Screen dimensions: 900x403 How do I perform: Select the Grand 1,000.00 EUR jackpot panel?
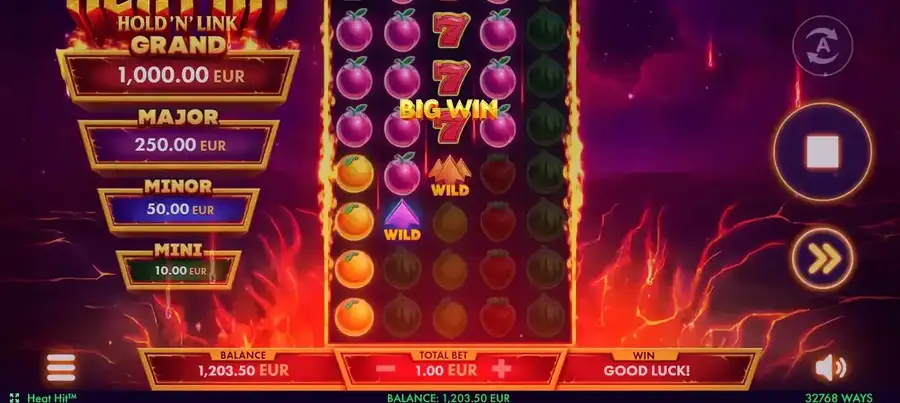click(x=178, y=75)
